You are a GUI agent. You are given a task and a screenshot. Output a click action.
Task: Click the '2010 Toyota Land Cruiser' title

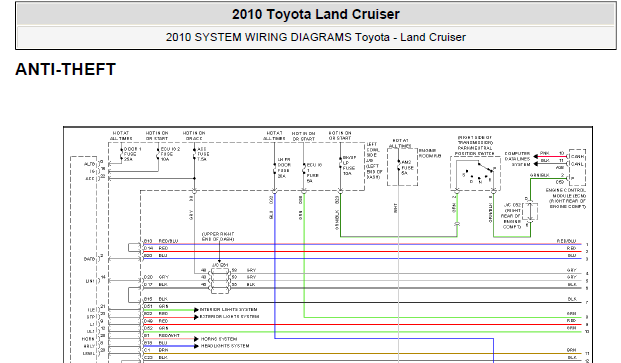tap(316, 14)
